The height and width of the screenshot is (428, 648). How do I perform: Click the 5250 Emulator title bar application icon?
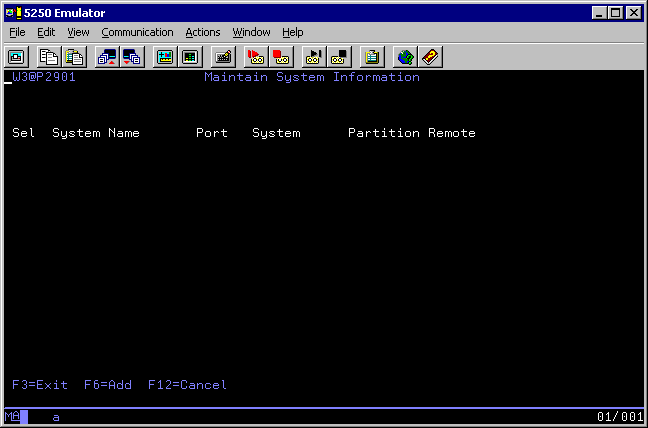click(14, 13)
